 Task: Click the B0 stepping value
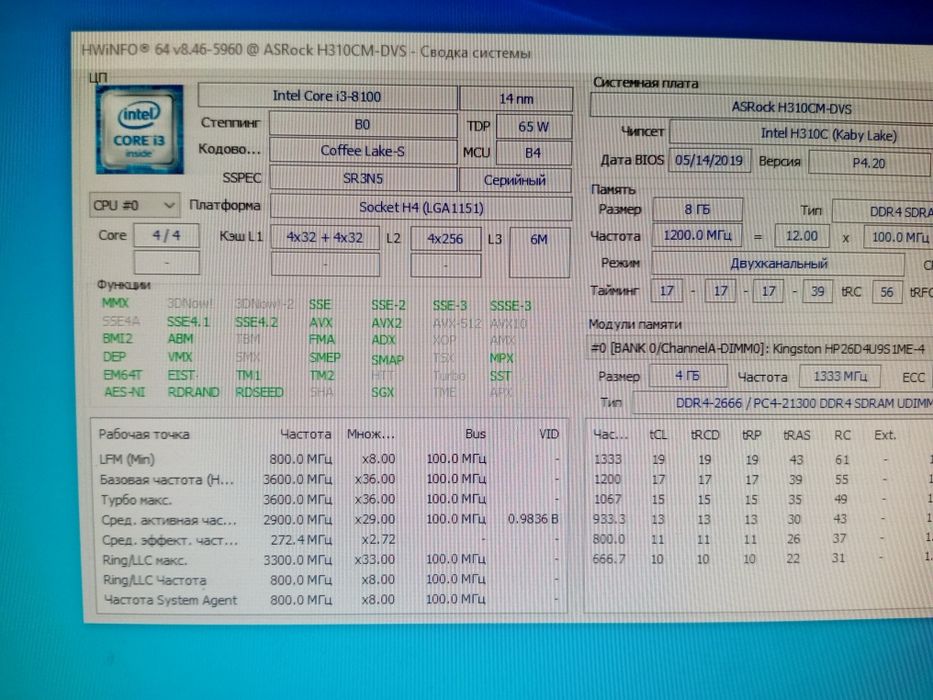362,124
